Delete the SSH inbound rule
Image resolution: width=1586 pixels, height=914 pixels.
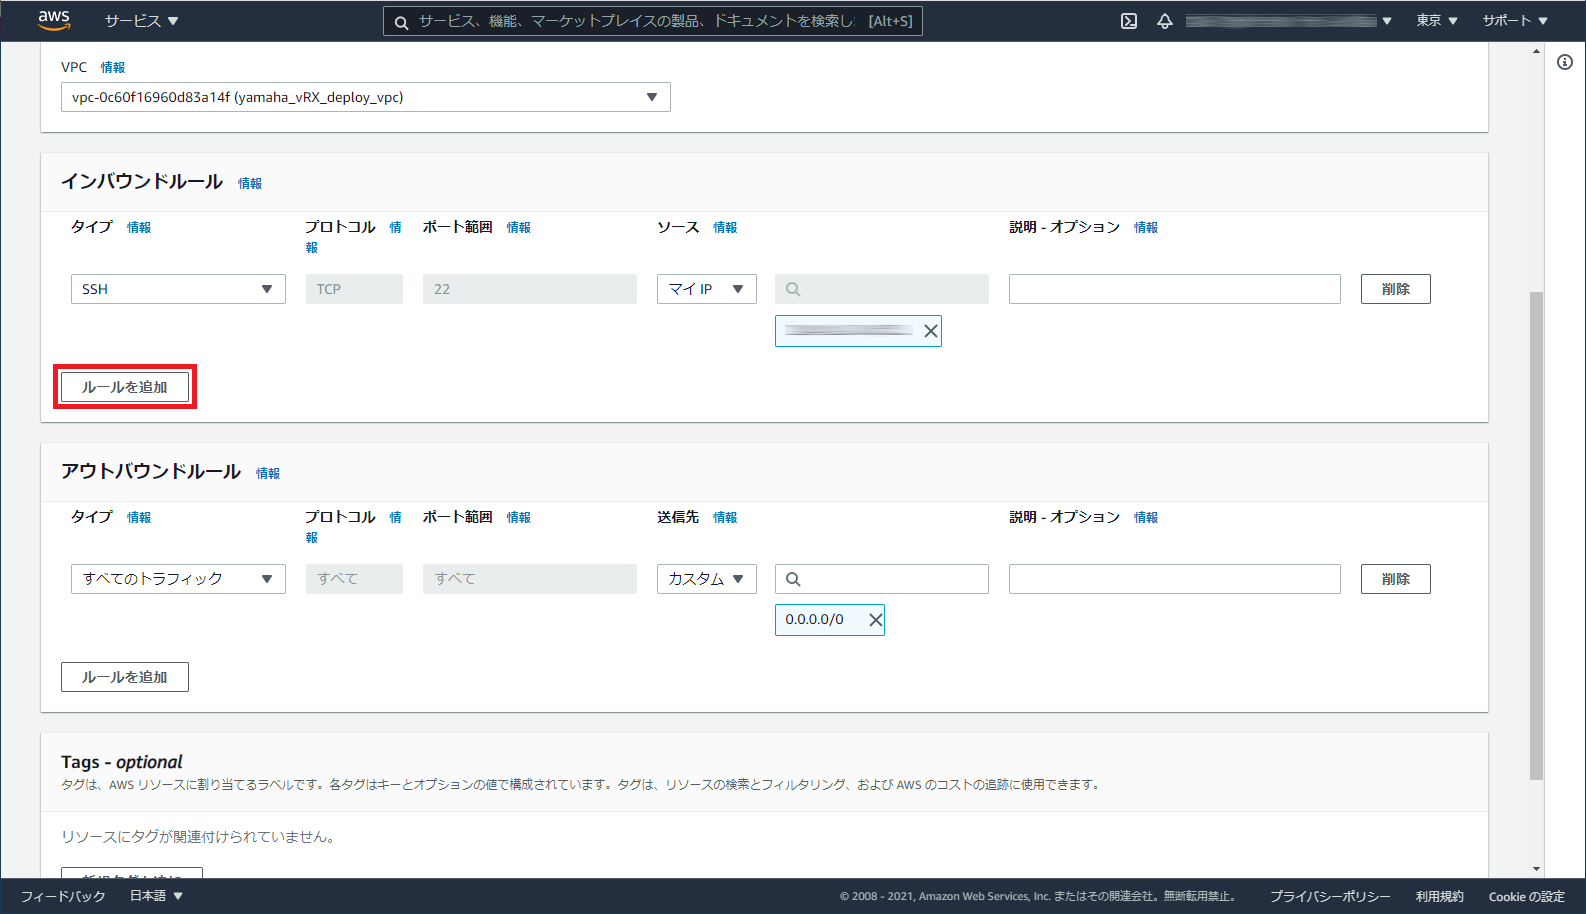[1395, 289]
